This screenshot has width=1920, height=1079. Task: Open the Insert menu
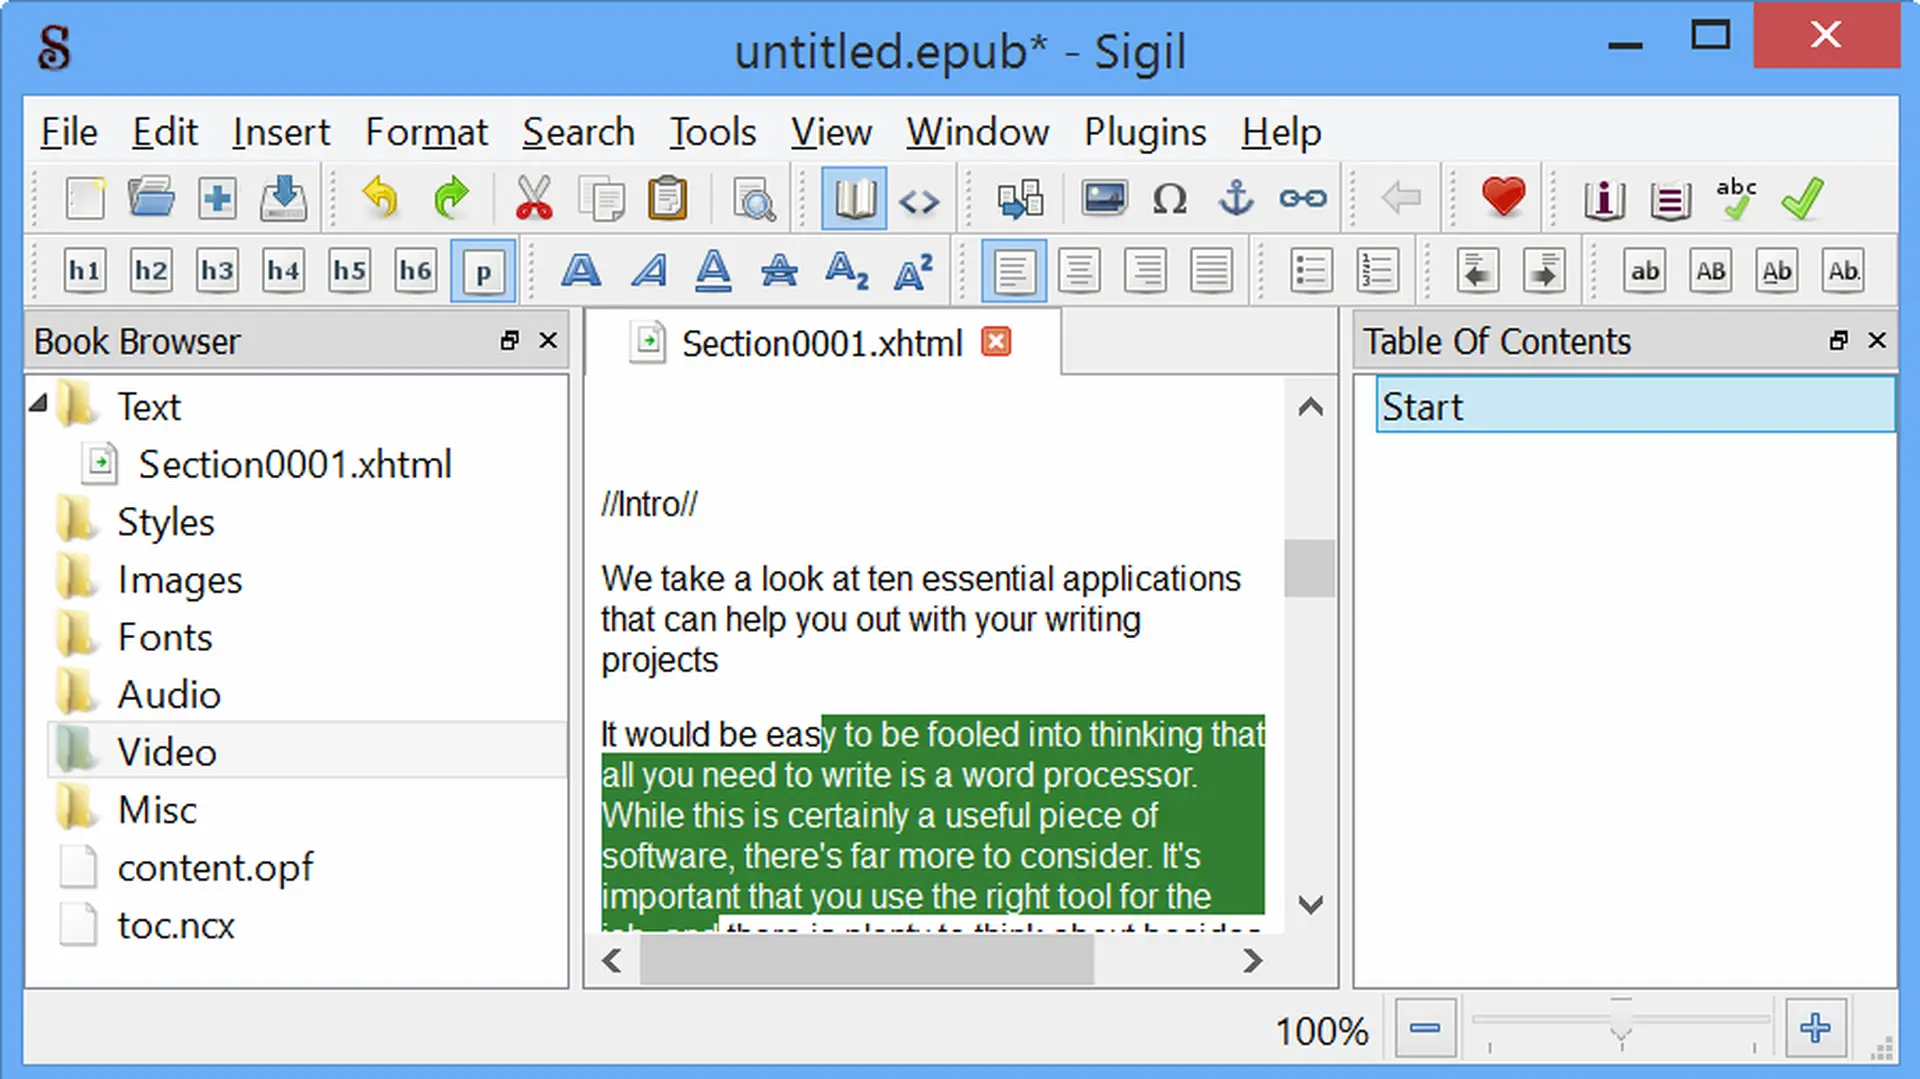[281, 132]
